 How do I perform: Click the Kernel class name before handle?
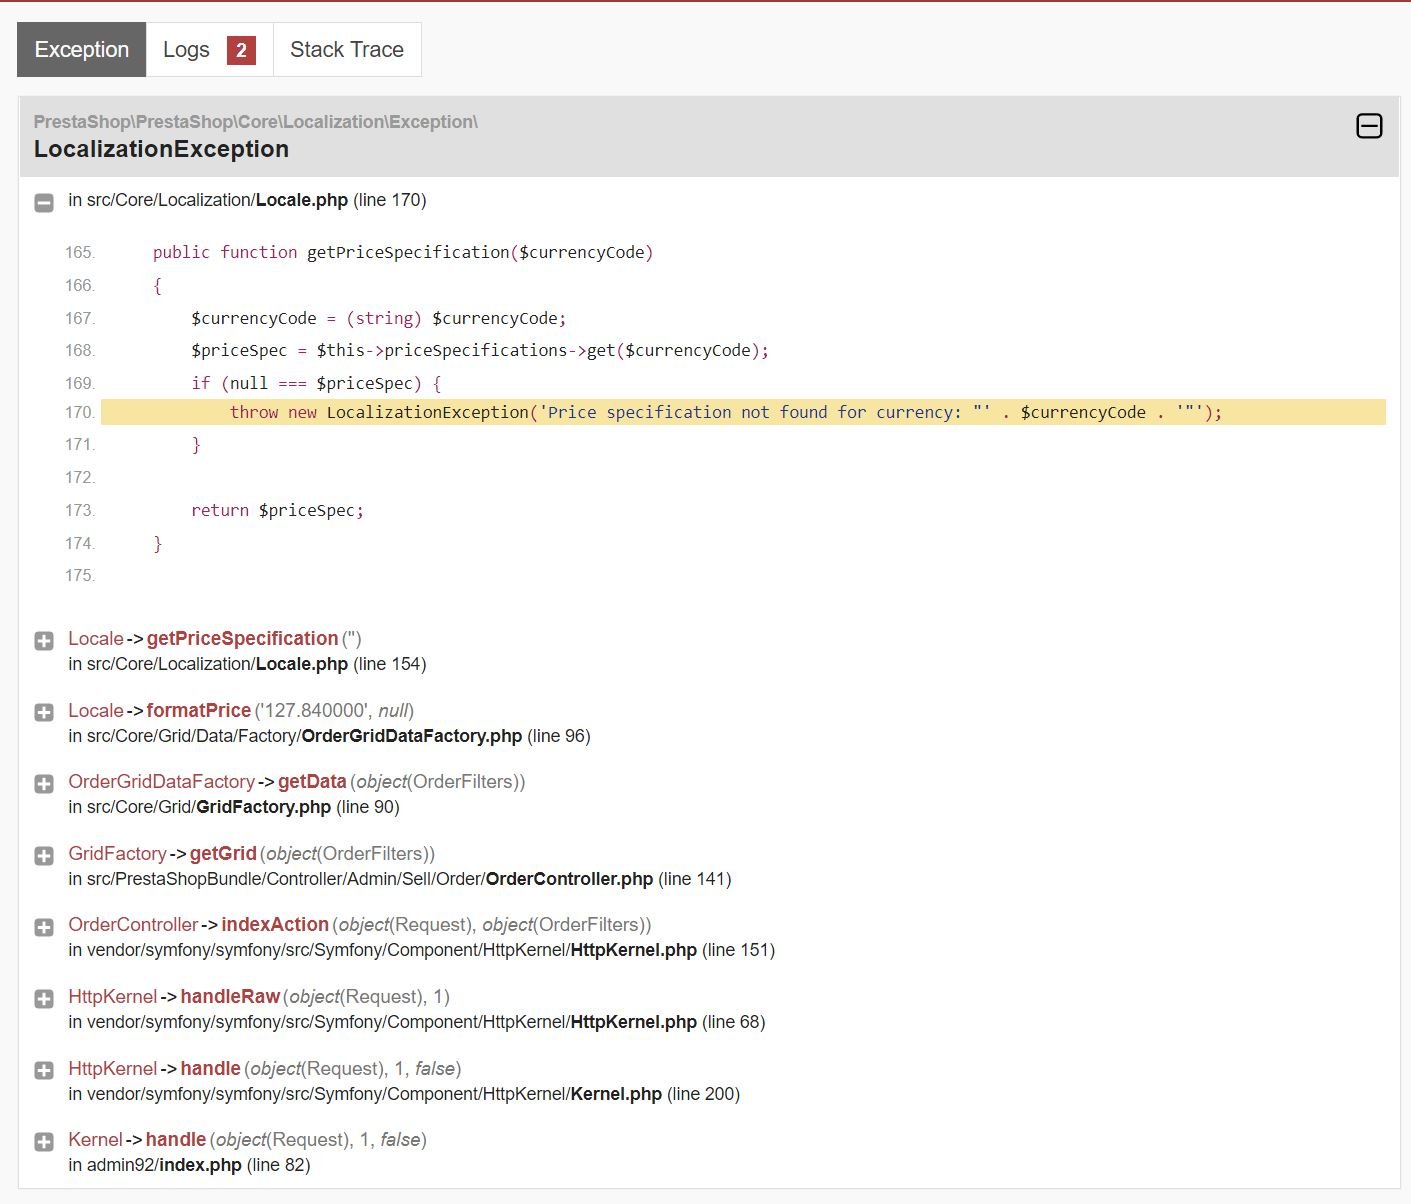(x=96, y=1139)
